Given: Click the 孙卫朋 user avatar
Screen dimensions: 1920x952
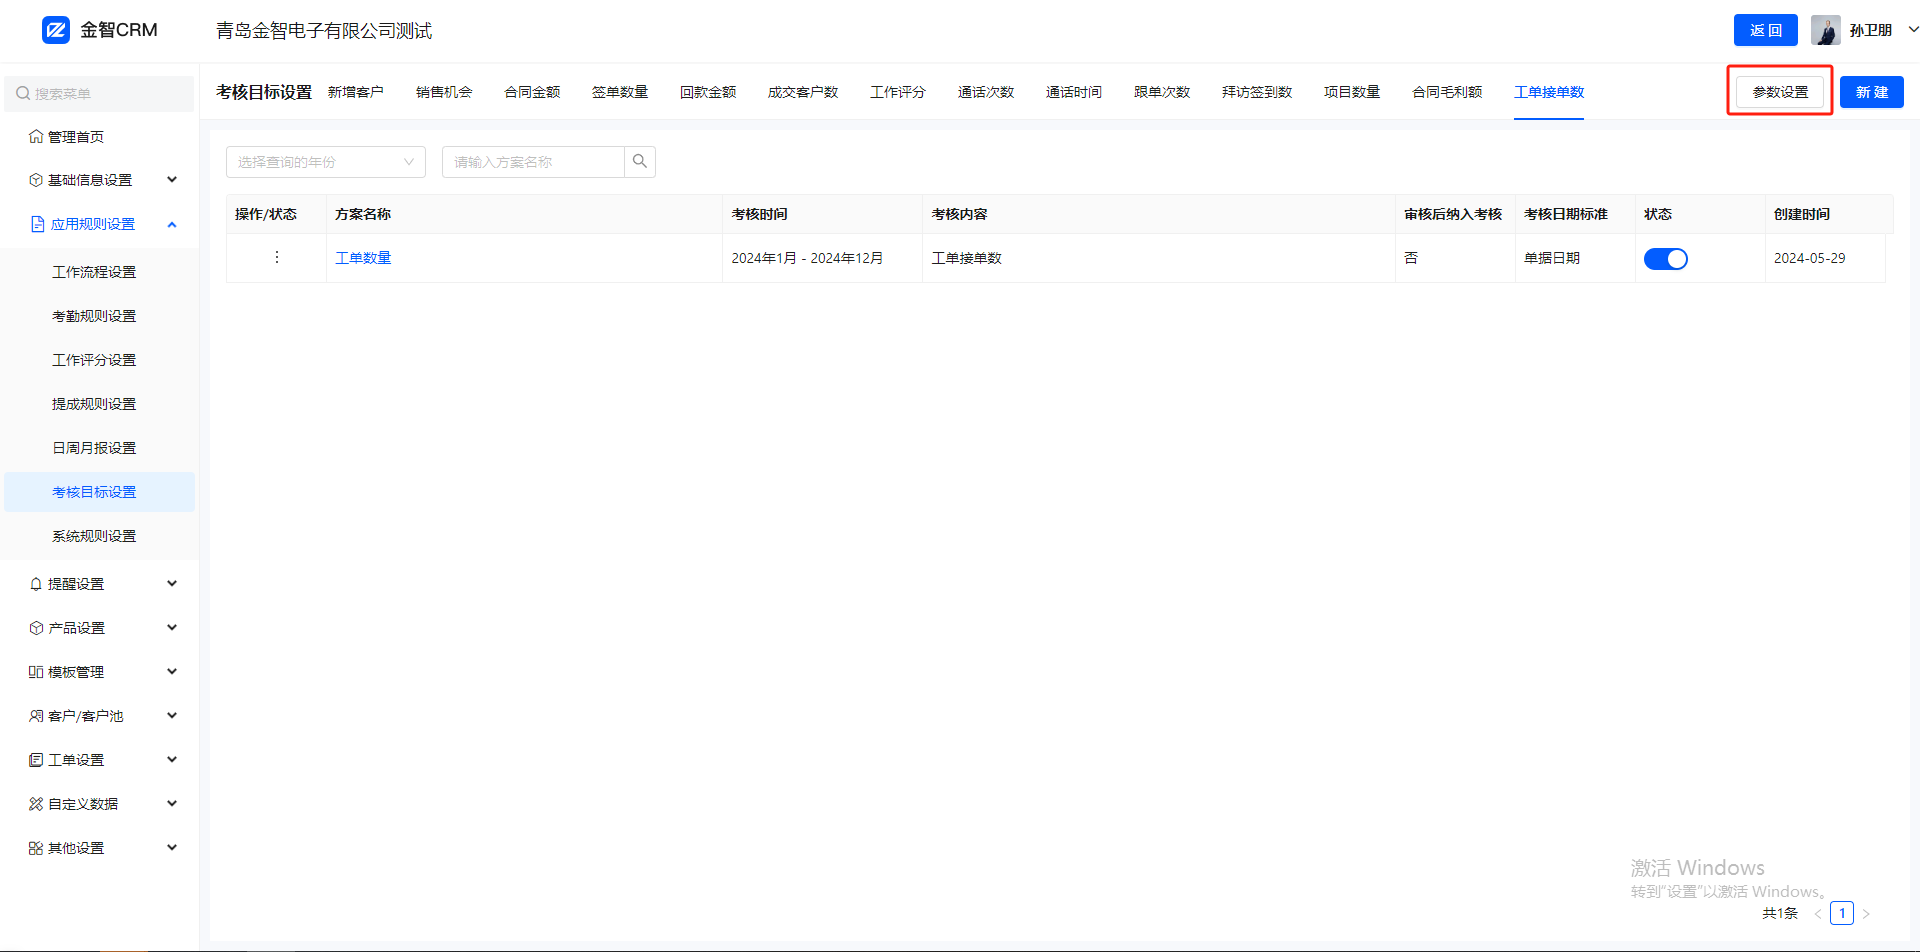Looking at the screenshot, I should pos(1825,30).
